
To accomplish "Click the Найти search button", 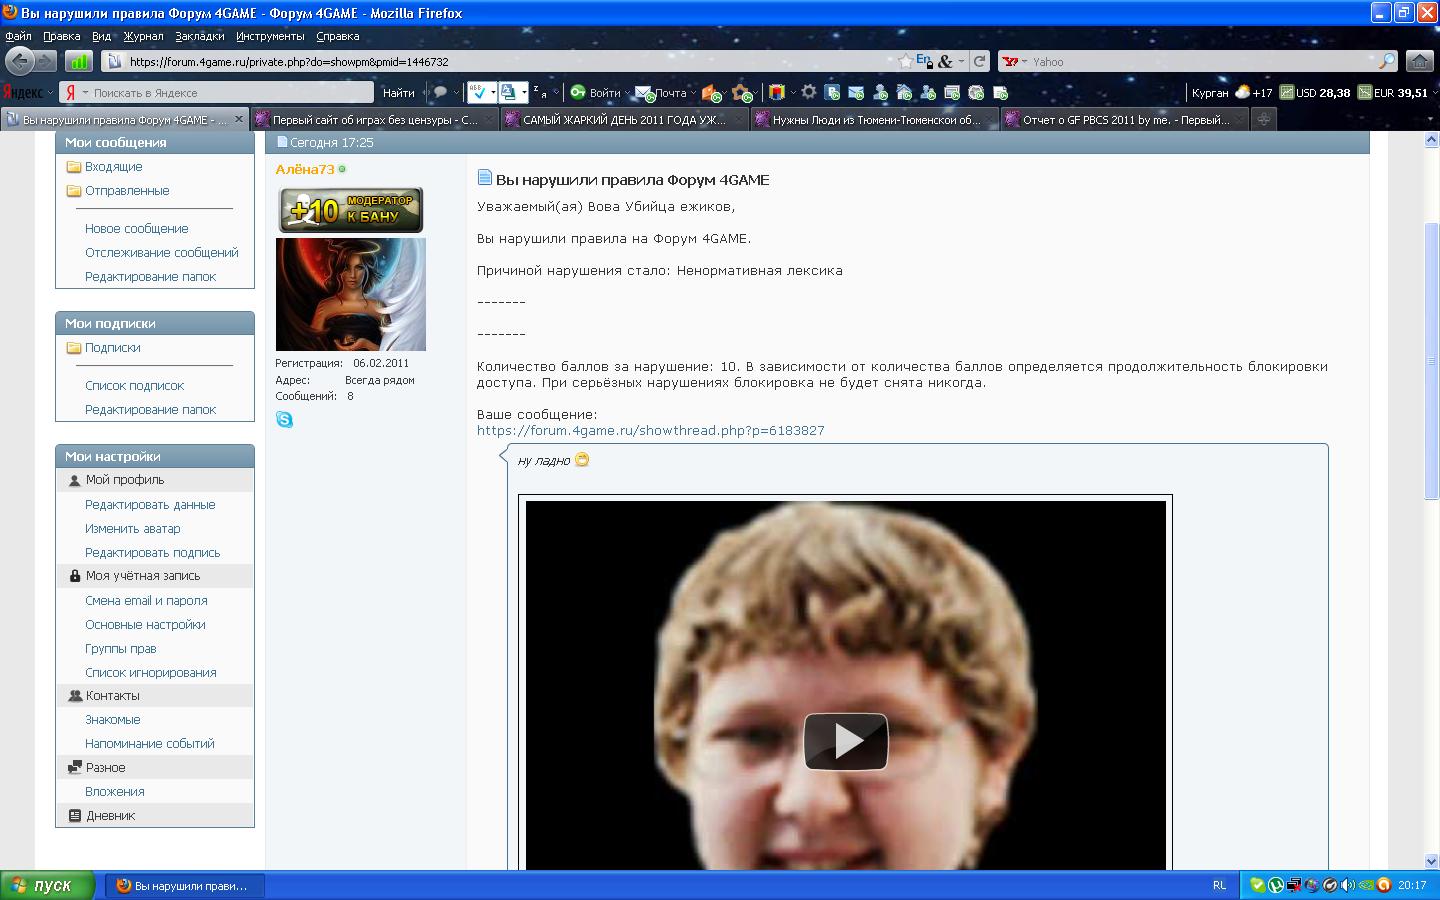I will tap(398, 92).
